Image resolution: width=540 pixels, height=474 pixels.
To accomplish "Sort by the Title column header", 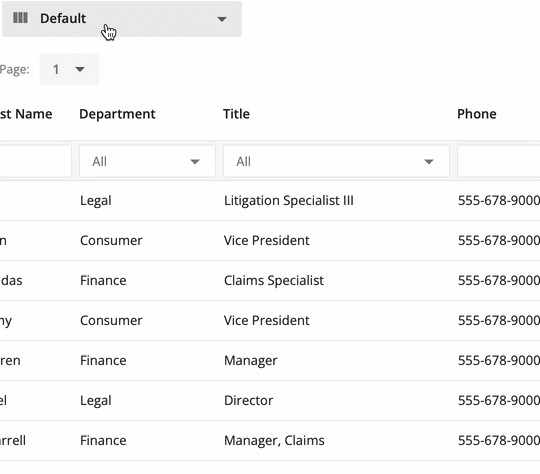I will (236, 114).
